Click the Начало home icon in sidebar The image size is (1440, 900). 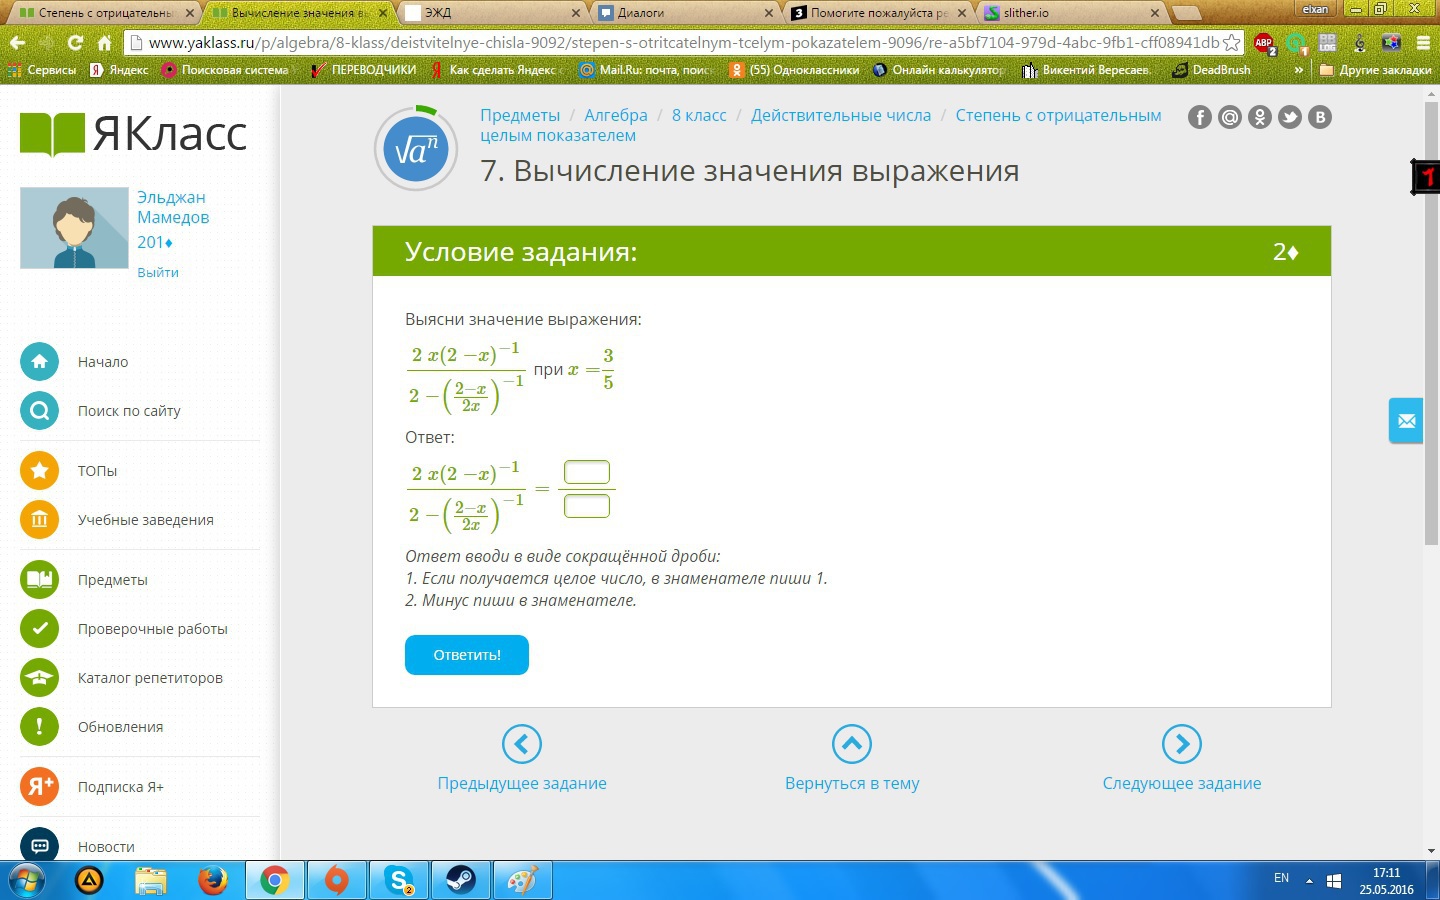(39, 362)
